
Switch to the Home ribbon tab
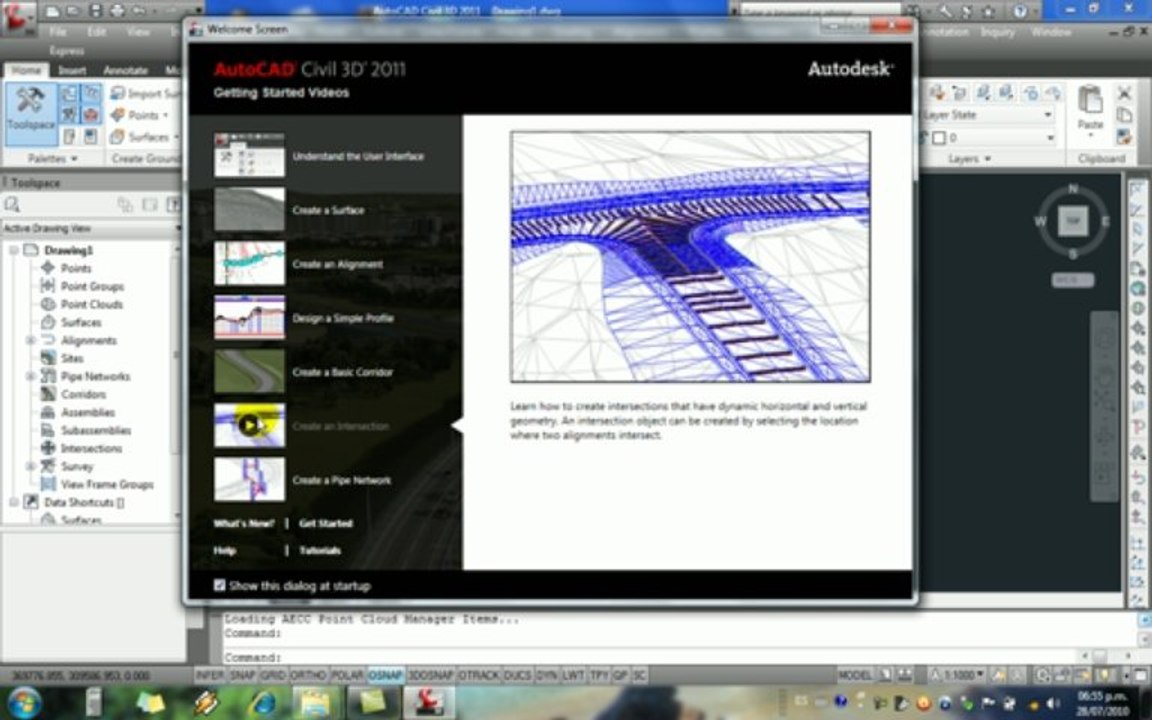(26, 71)
